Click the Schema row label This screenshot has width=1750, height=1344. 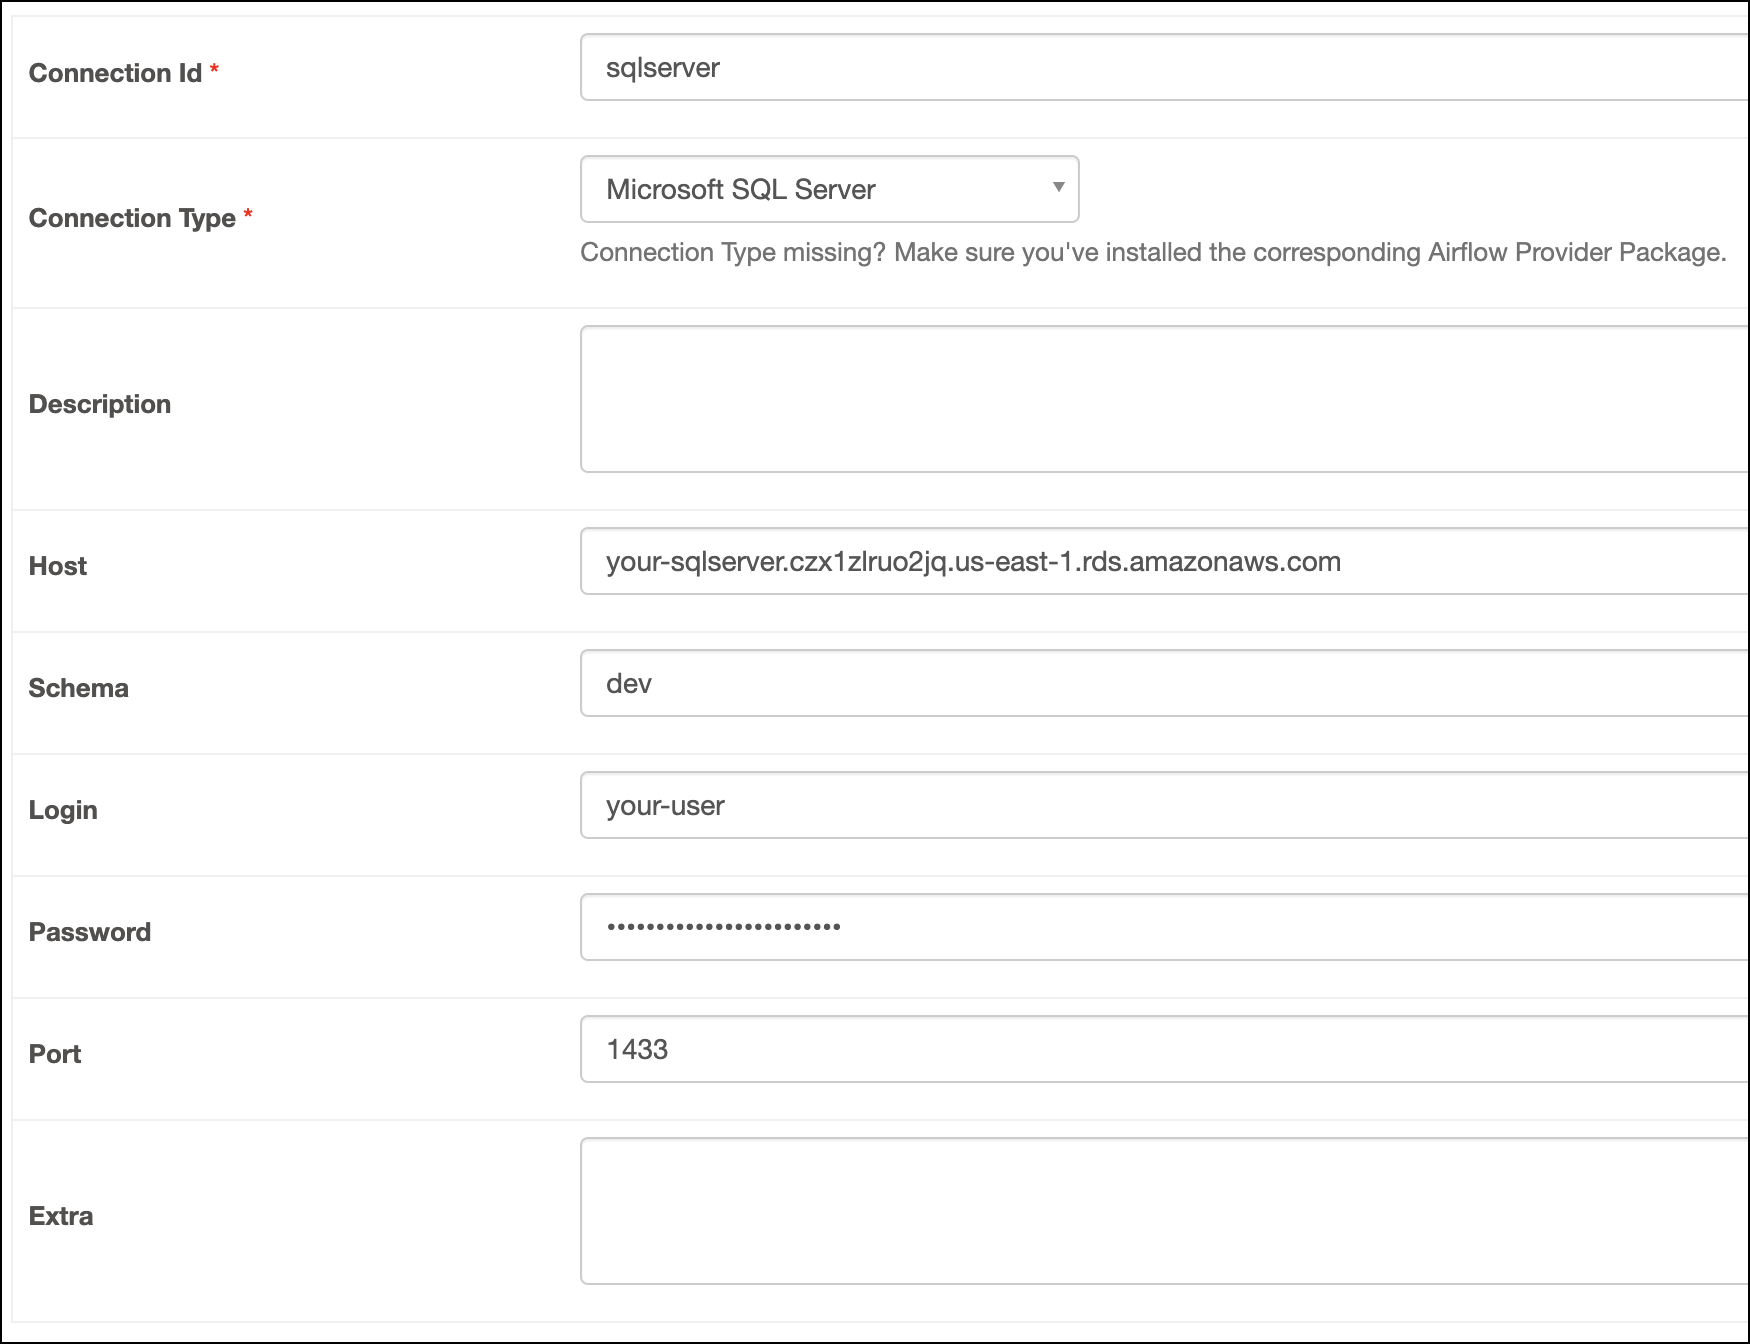coord(79,688)
